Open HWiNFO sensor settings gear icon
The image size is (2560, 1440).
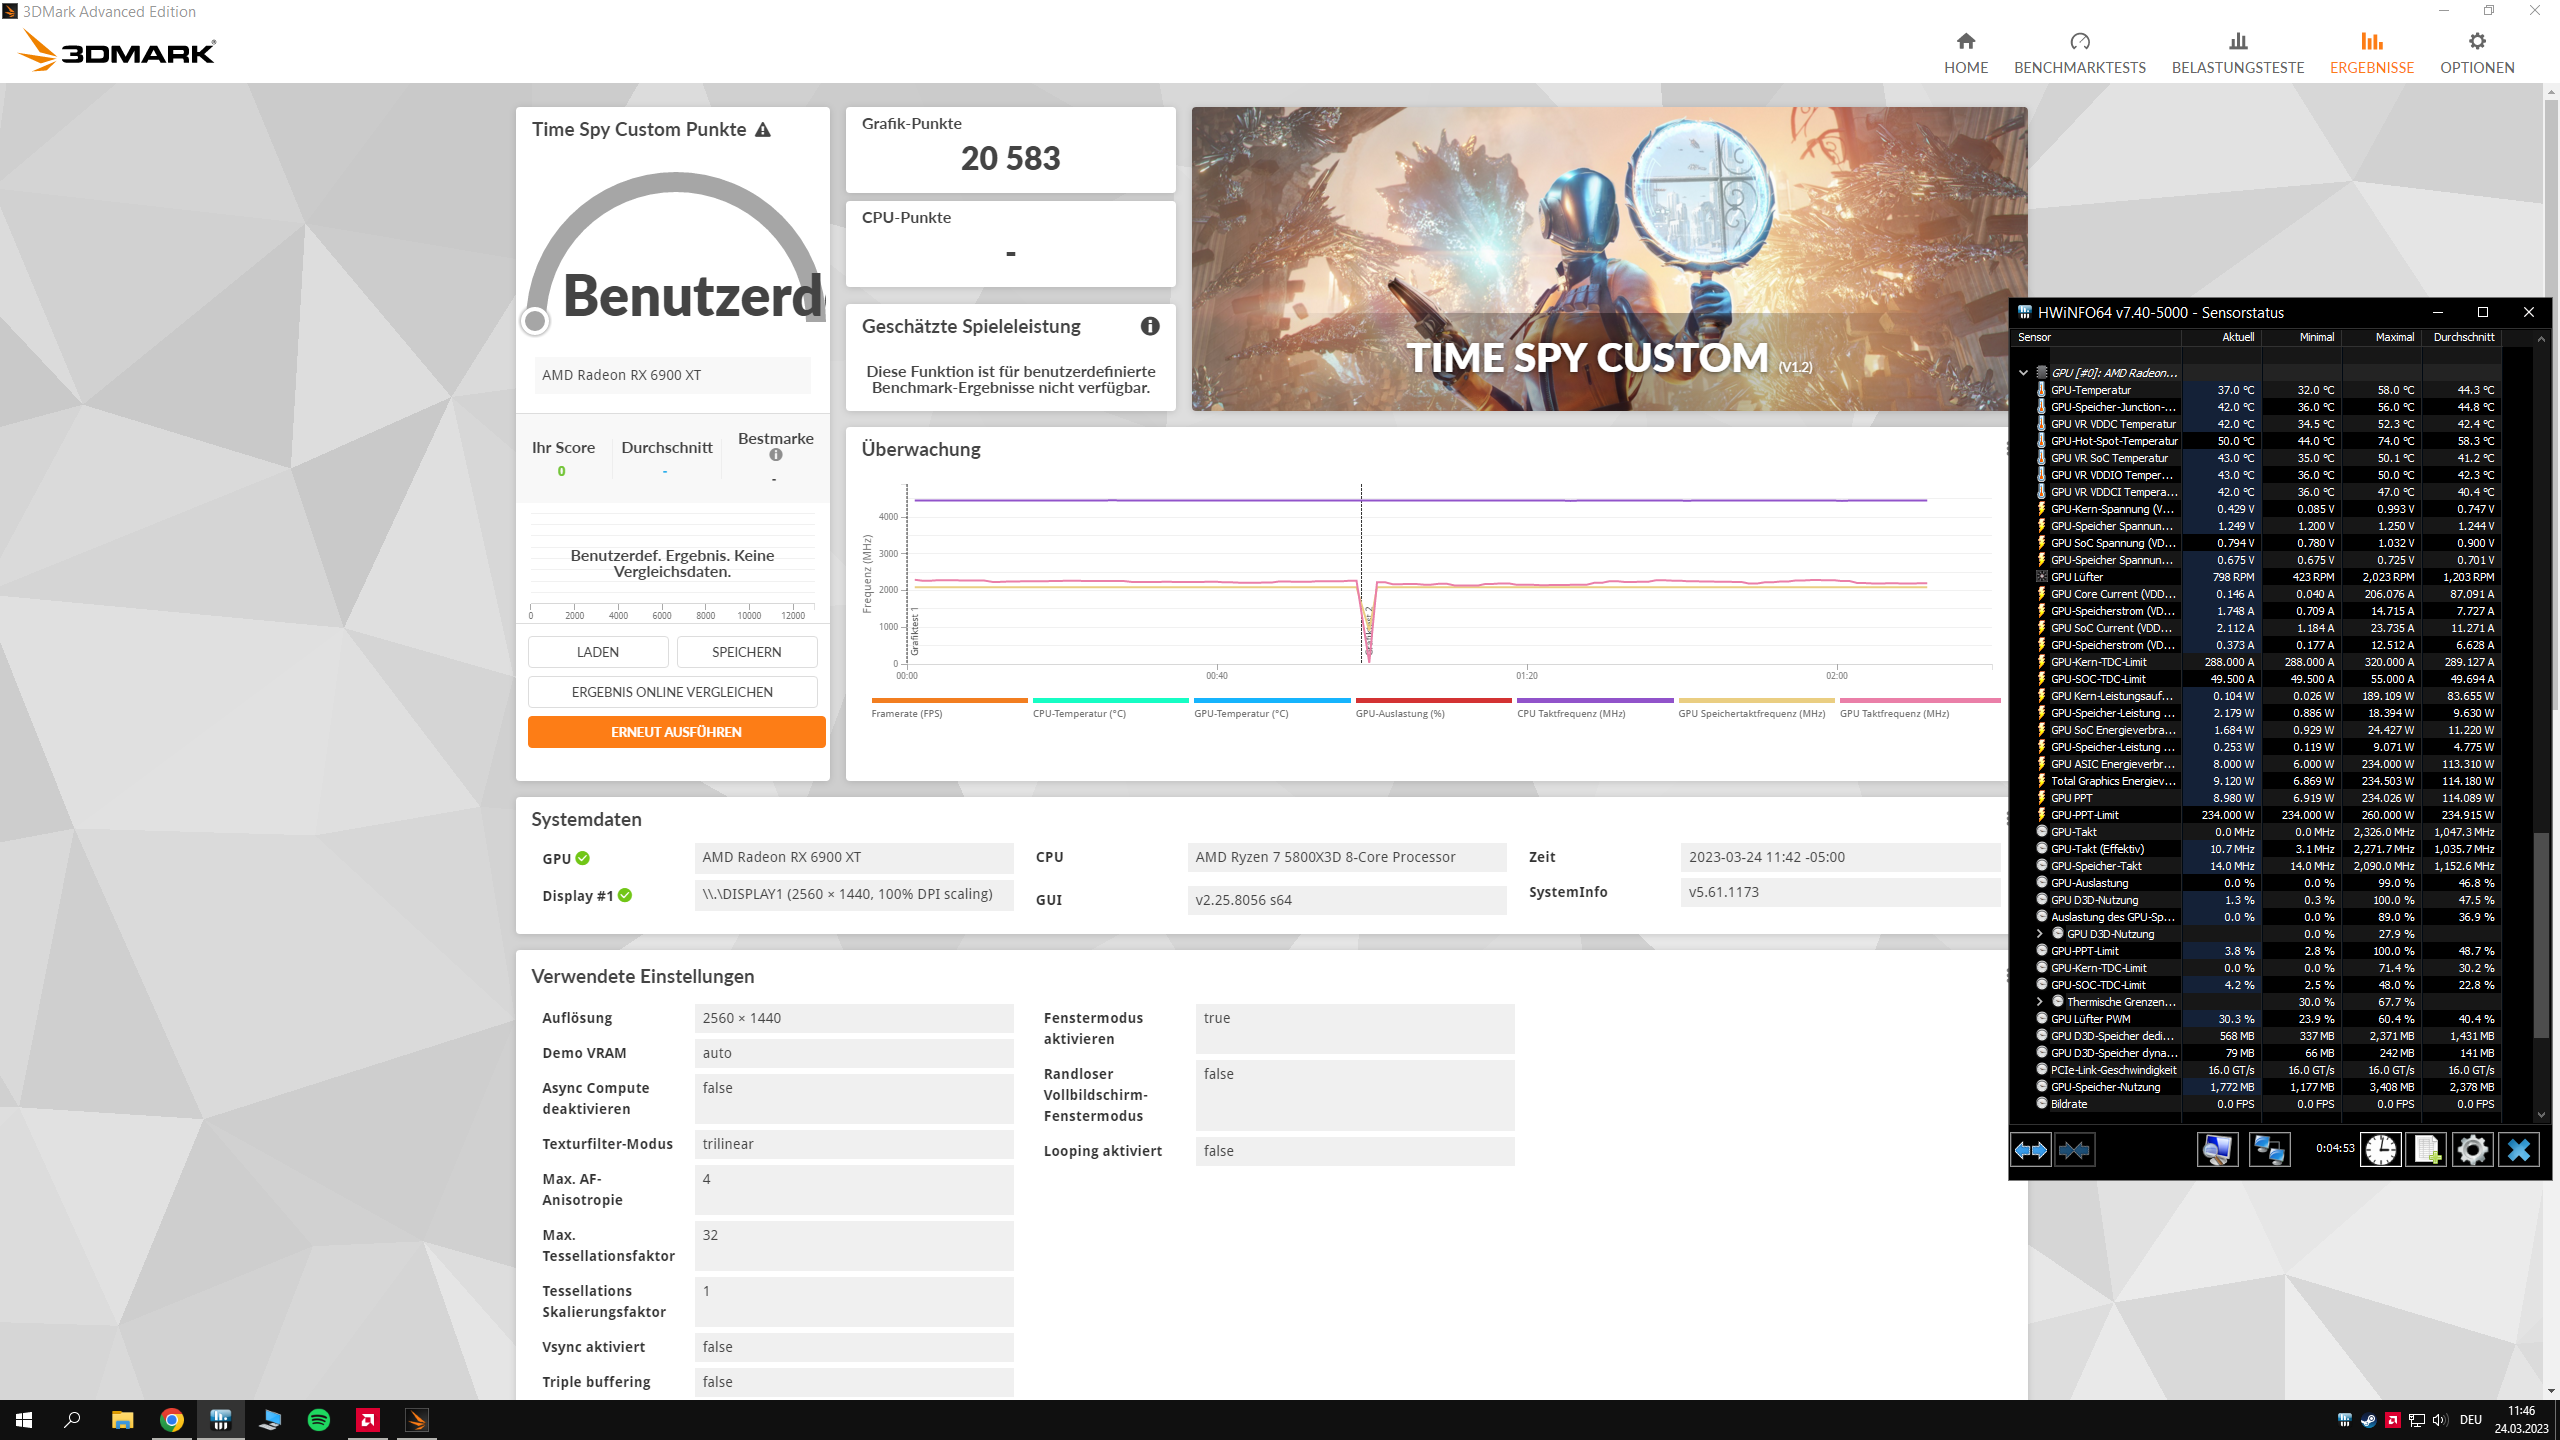tap(2472, 1150)
